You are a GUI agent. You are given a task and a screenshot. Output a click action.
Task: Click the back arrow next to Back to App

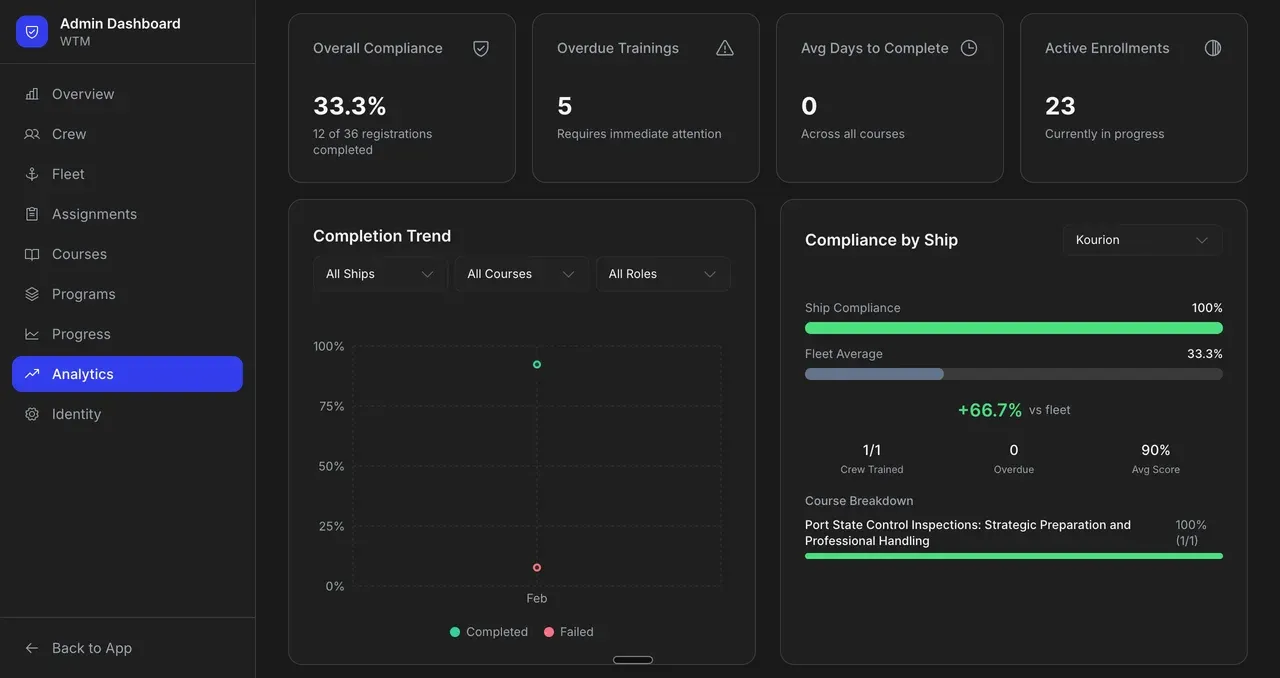click(31, 647)
